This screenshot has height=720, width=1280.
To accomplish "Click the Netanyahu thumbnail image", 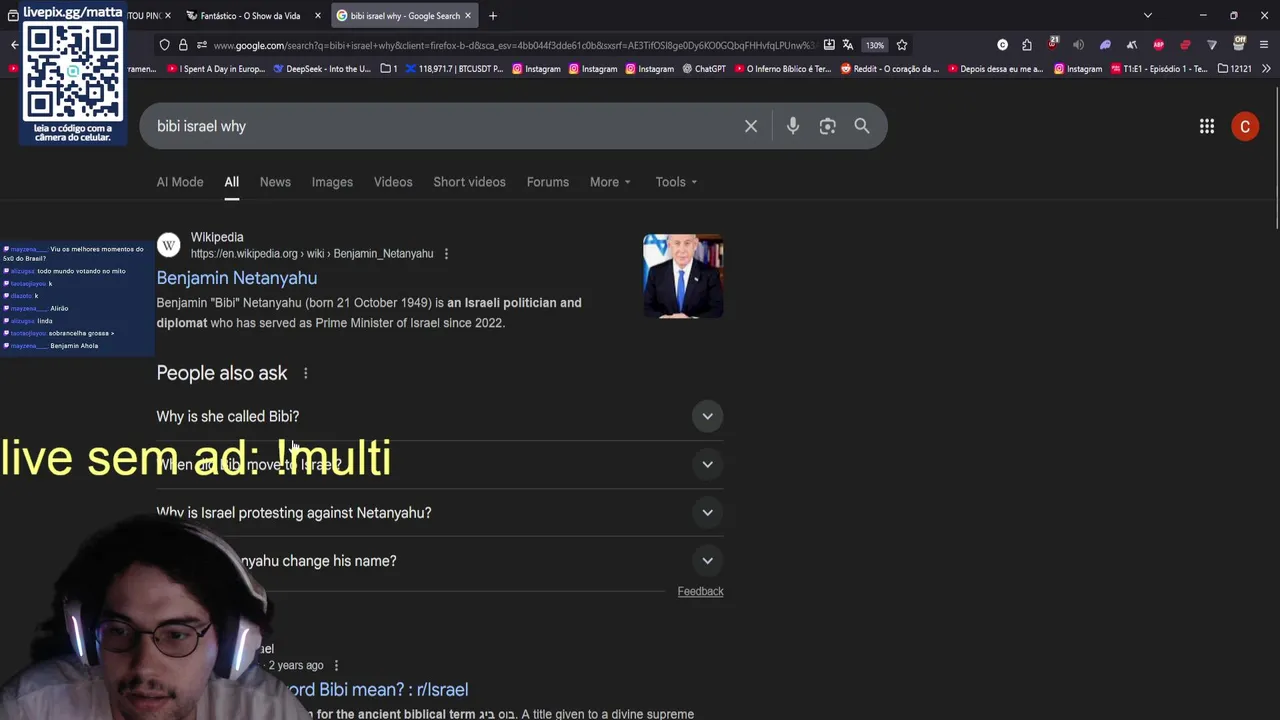I will [x=683, y=276].
